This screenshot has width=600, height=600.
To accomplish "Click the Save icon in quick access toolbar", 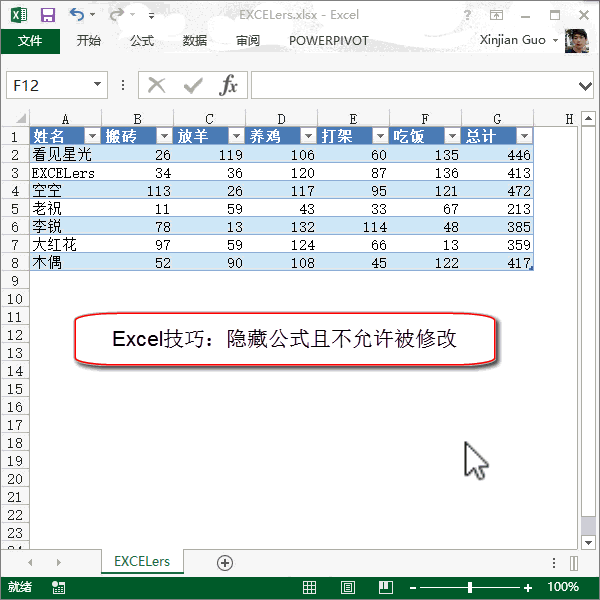I will tap(47, 15).
